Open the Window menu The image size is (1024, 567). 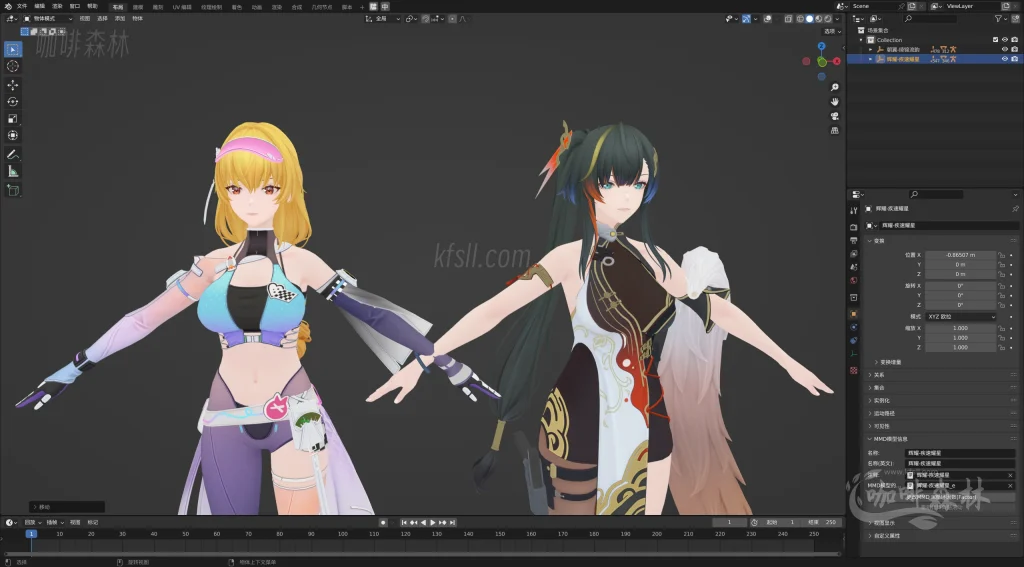75,7
